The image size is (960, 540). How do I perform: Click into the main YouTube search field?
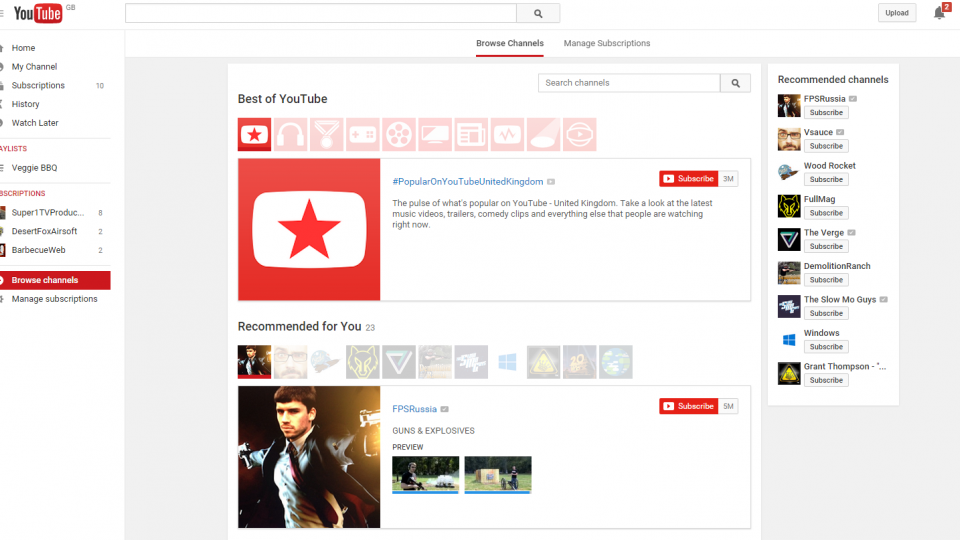click(x=321, y=13)
